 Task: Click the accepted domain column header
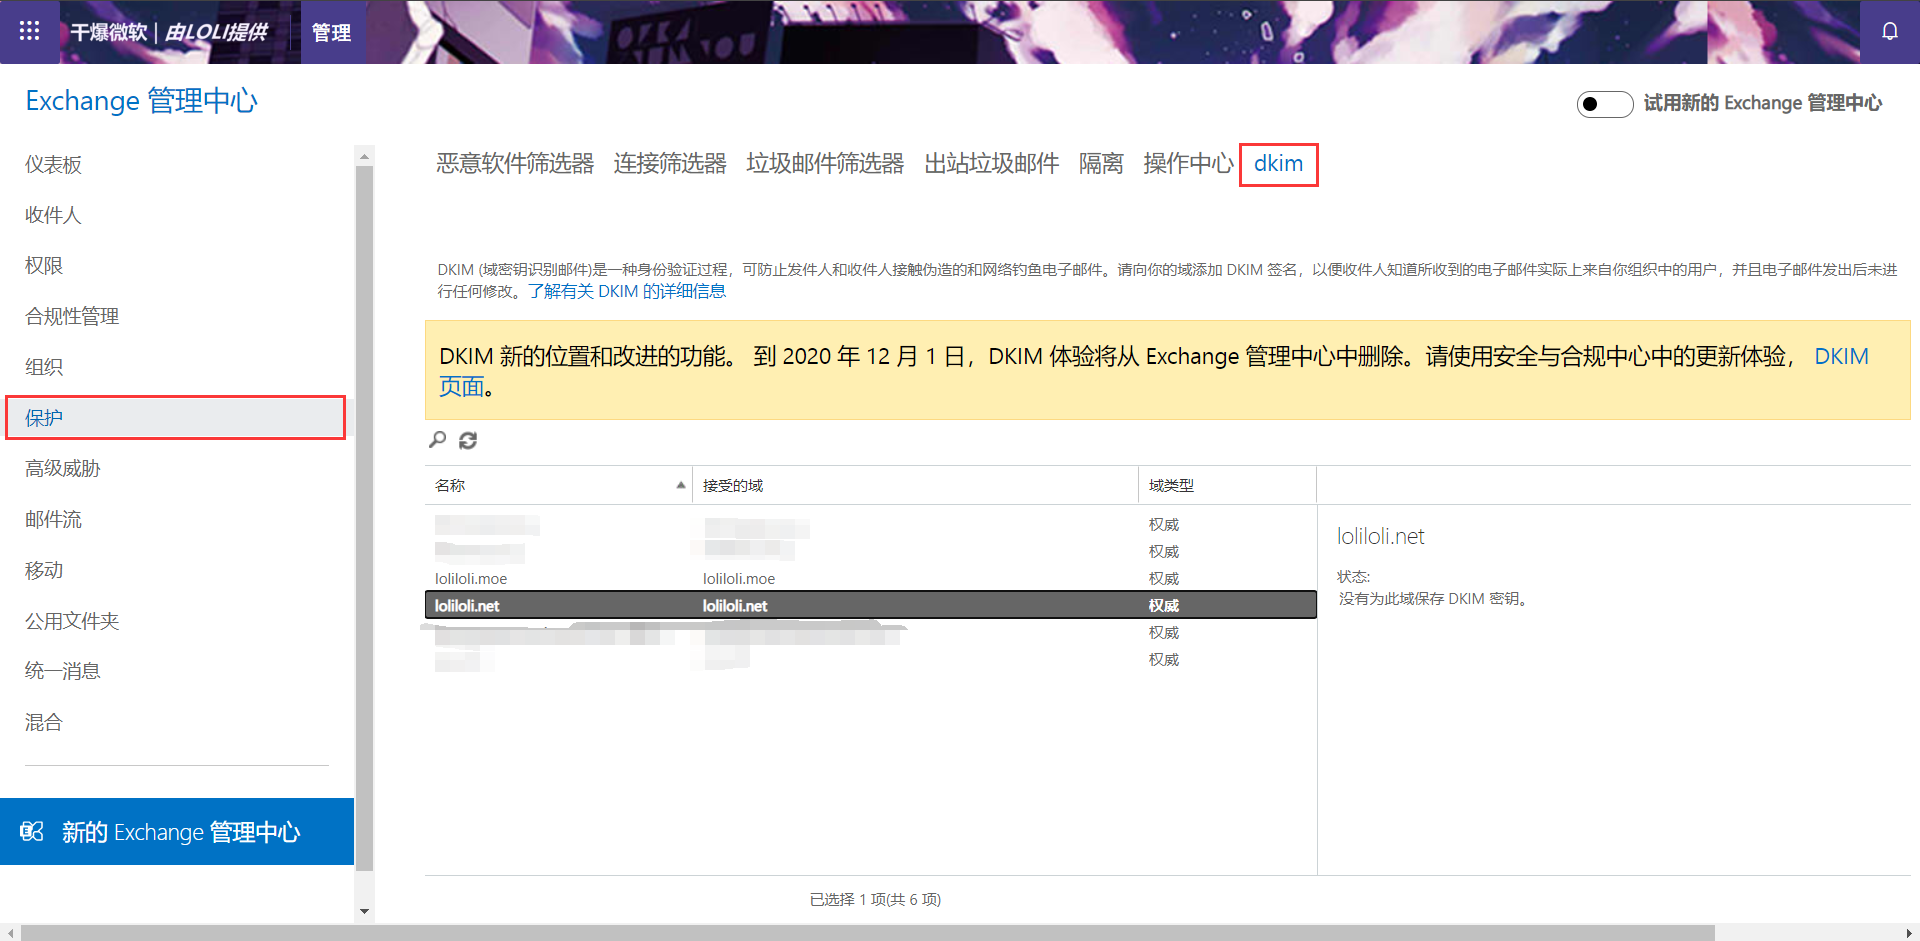click(x=733, y=485)
